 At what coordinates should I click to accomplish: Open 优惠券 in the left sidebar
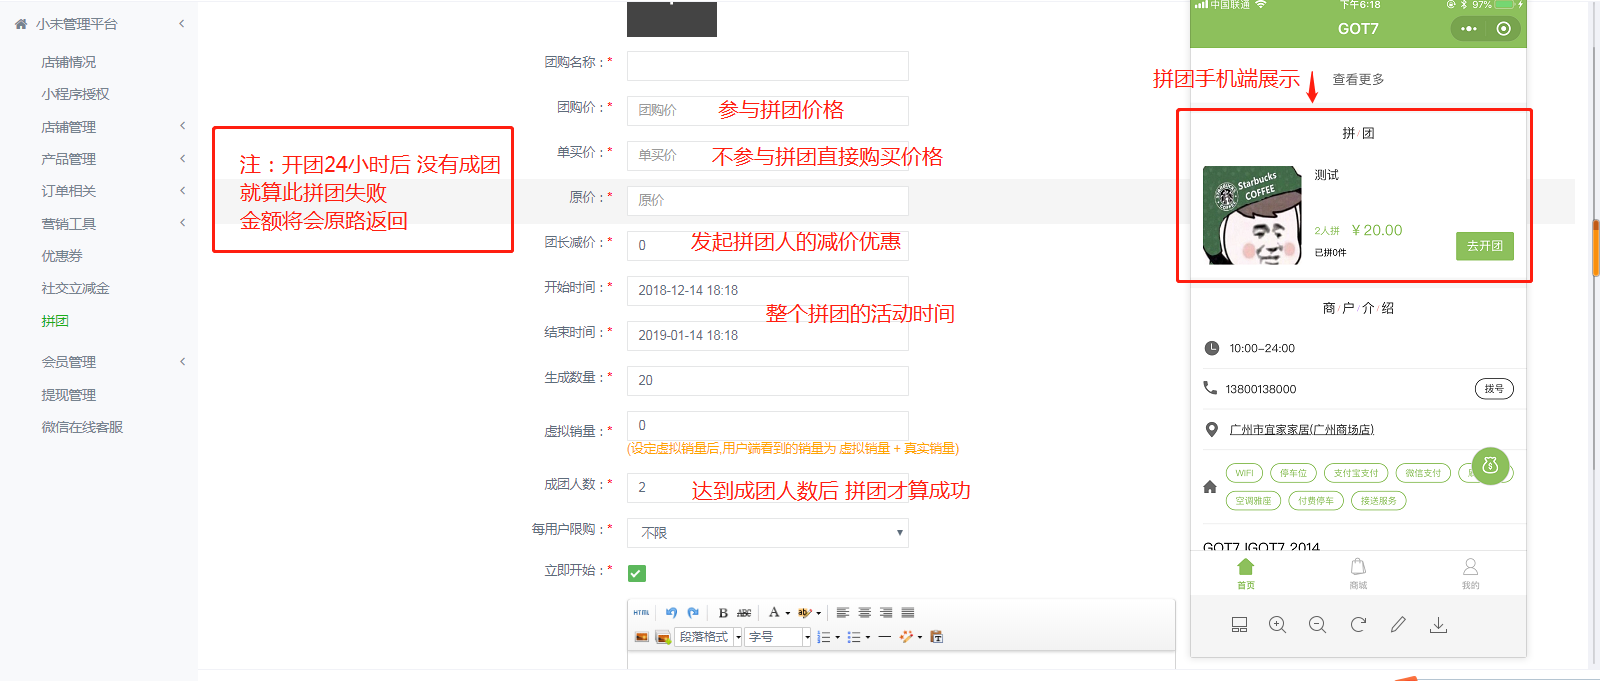pos(62,256)
